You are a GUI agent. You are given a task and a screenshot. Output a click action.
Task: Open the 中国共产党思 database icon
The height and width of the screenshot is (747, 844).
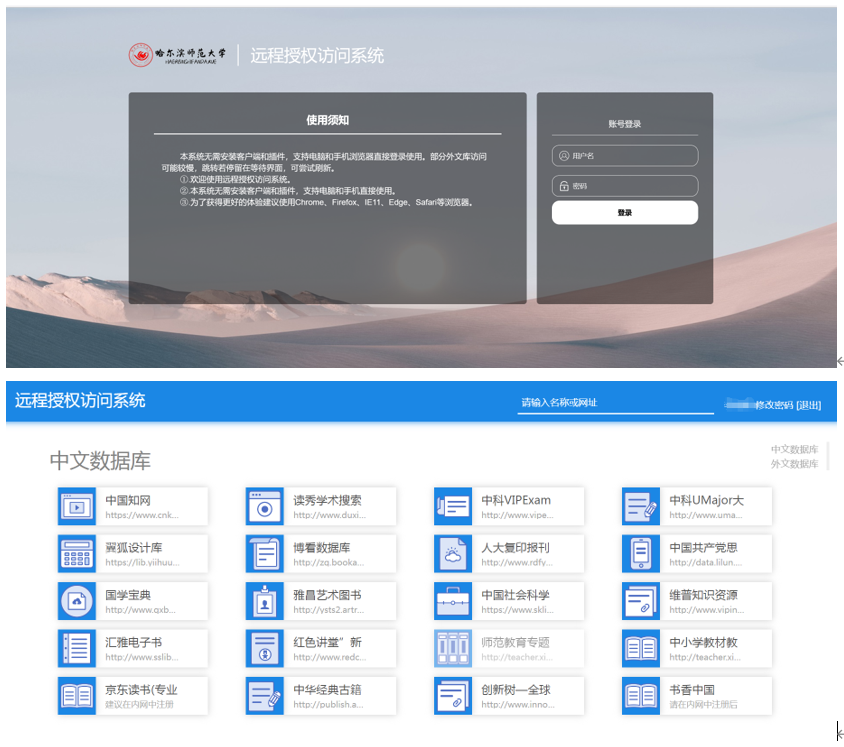[x=641, y=554]
